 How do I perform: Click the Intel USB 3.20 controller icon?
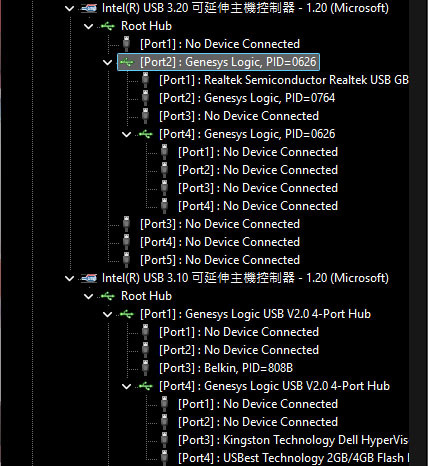89,8
